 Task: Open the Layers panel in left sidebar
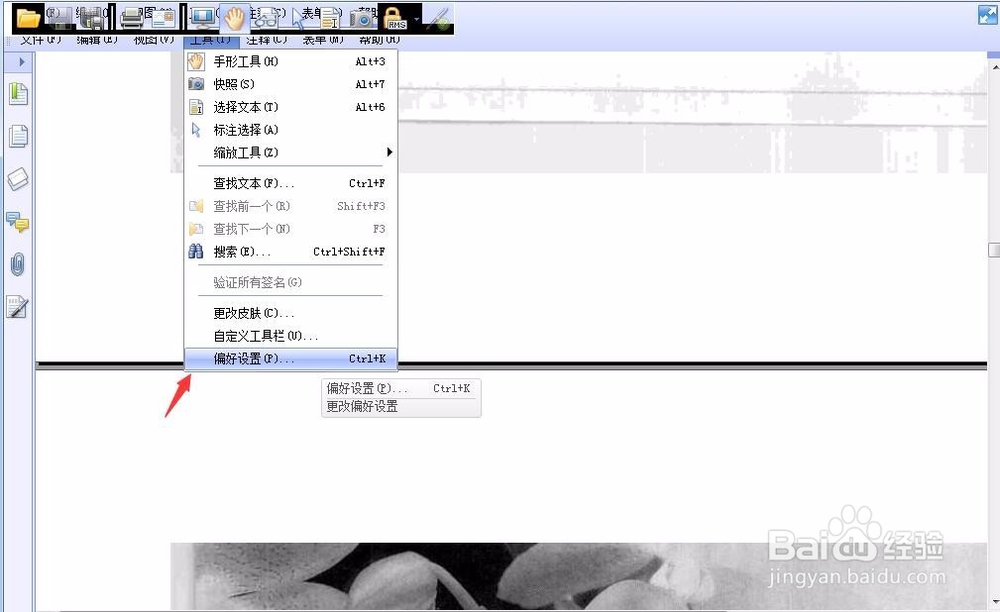point(18,179)
